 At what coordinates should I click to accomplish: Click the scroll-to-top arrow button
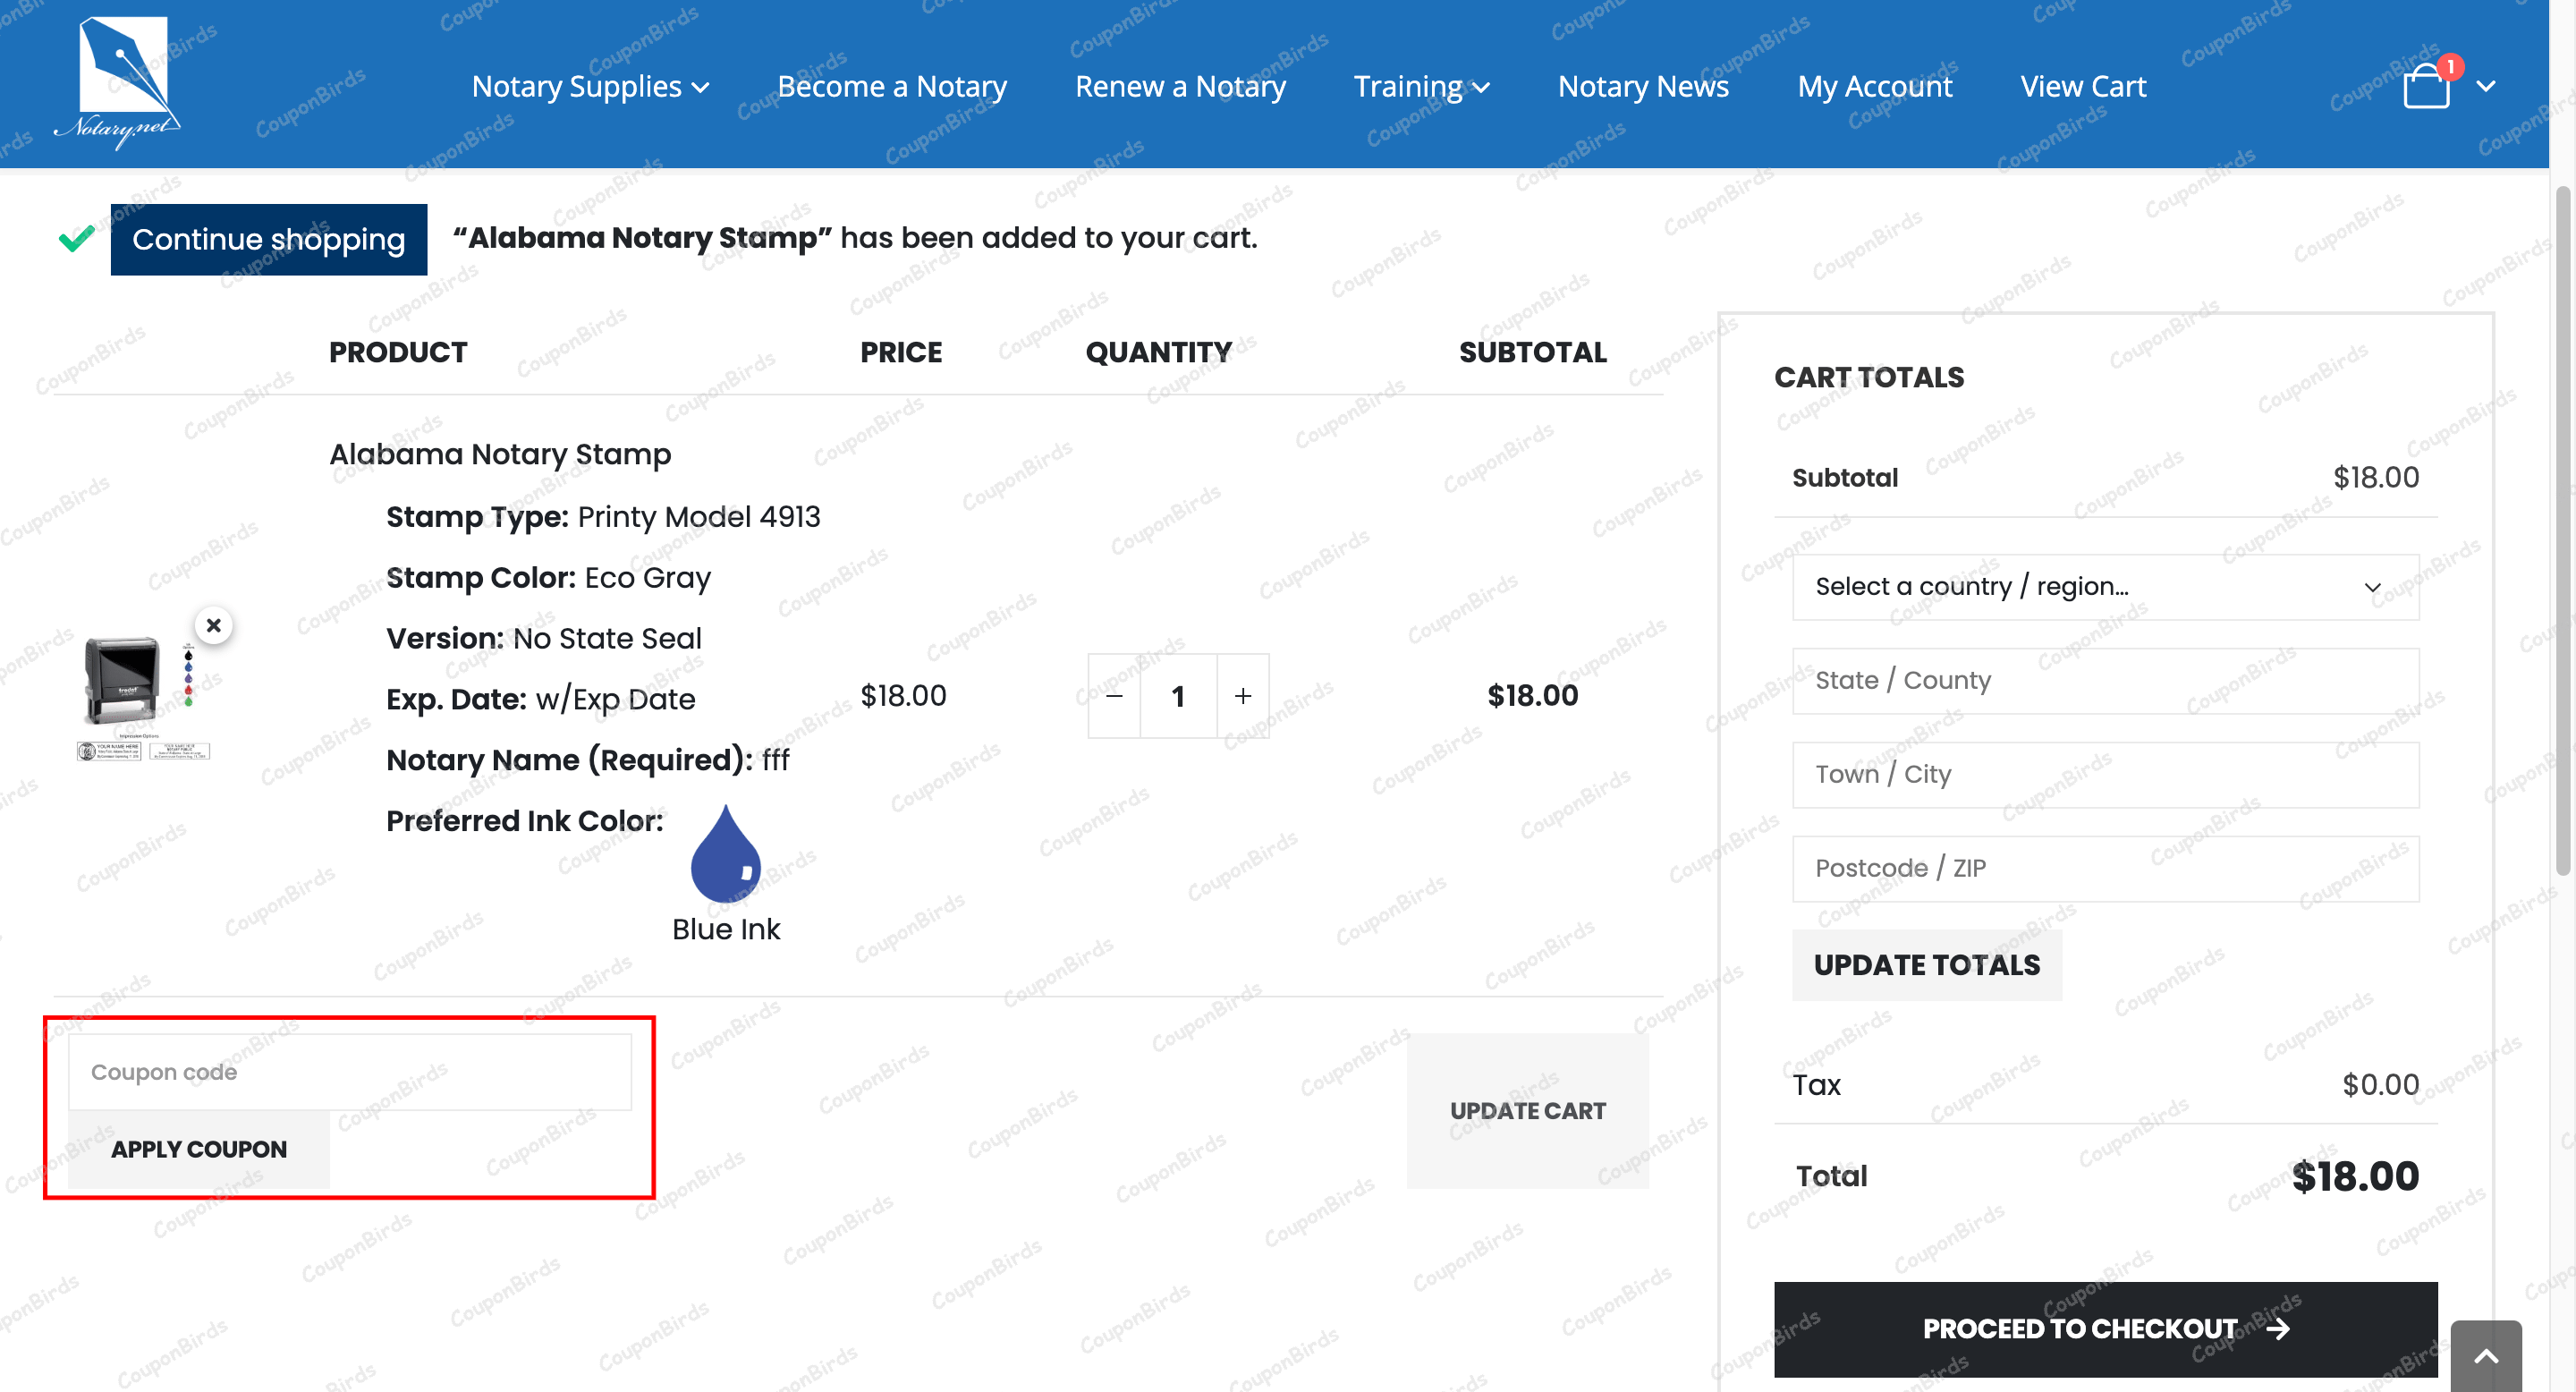(2487, 1359)
